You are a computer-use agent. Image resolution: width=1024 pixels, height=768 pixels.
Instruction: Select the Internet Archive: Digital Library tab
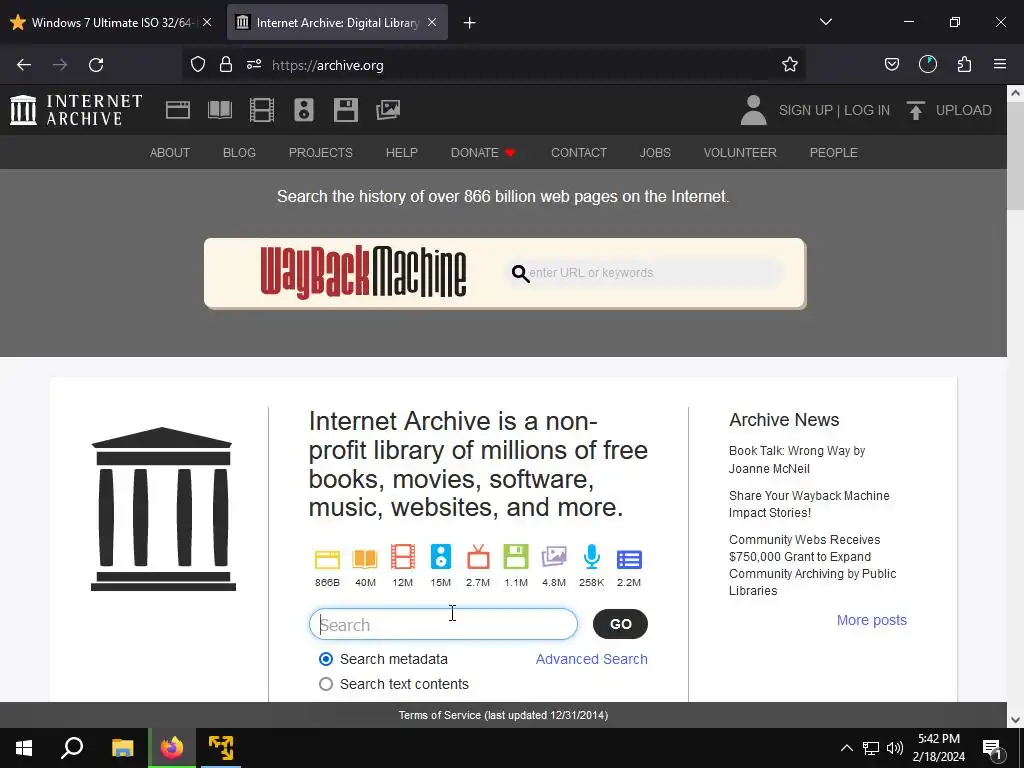337,23
